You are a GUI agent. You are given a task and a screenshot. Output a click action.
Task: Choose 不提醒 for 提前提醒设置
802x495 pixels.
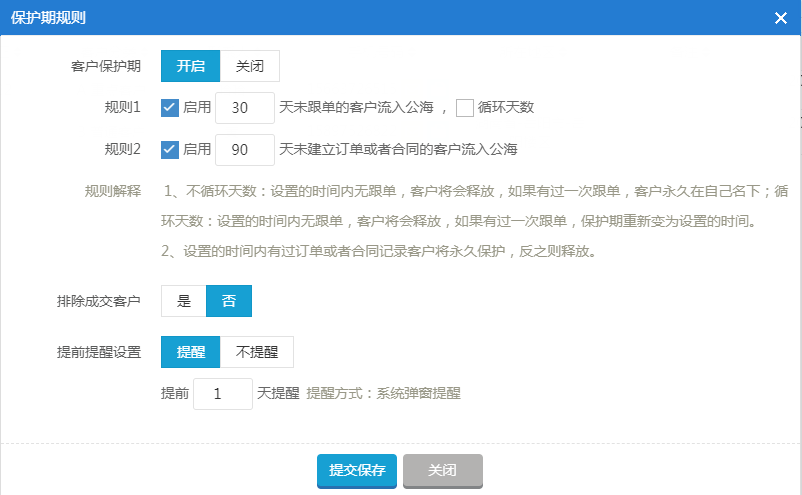[257, 352]
